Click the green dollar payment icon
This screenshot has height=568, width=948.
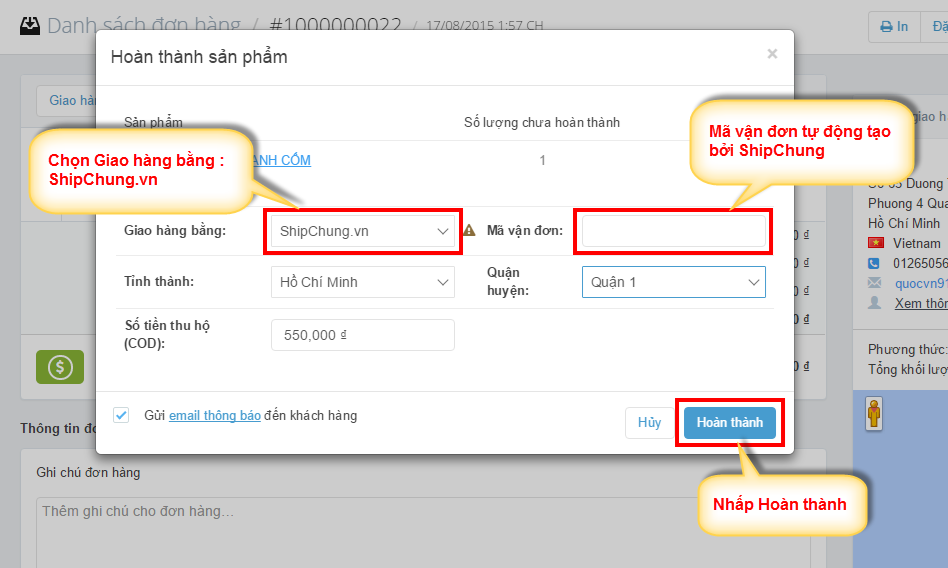(60, 367)
